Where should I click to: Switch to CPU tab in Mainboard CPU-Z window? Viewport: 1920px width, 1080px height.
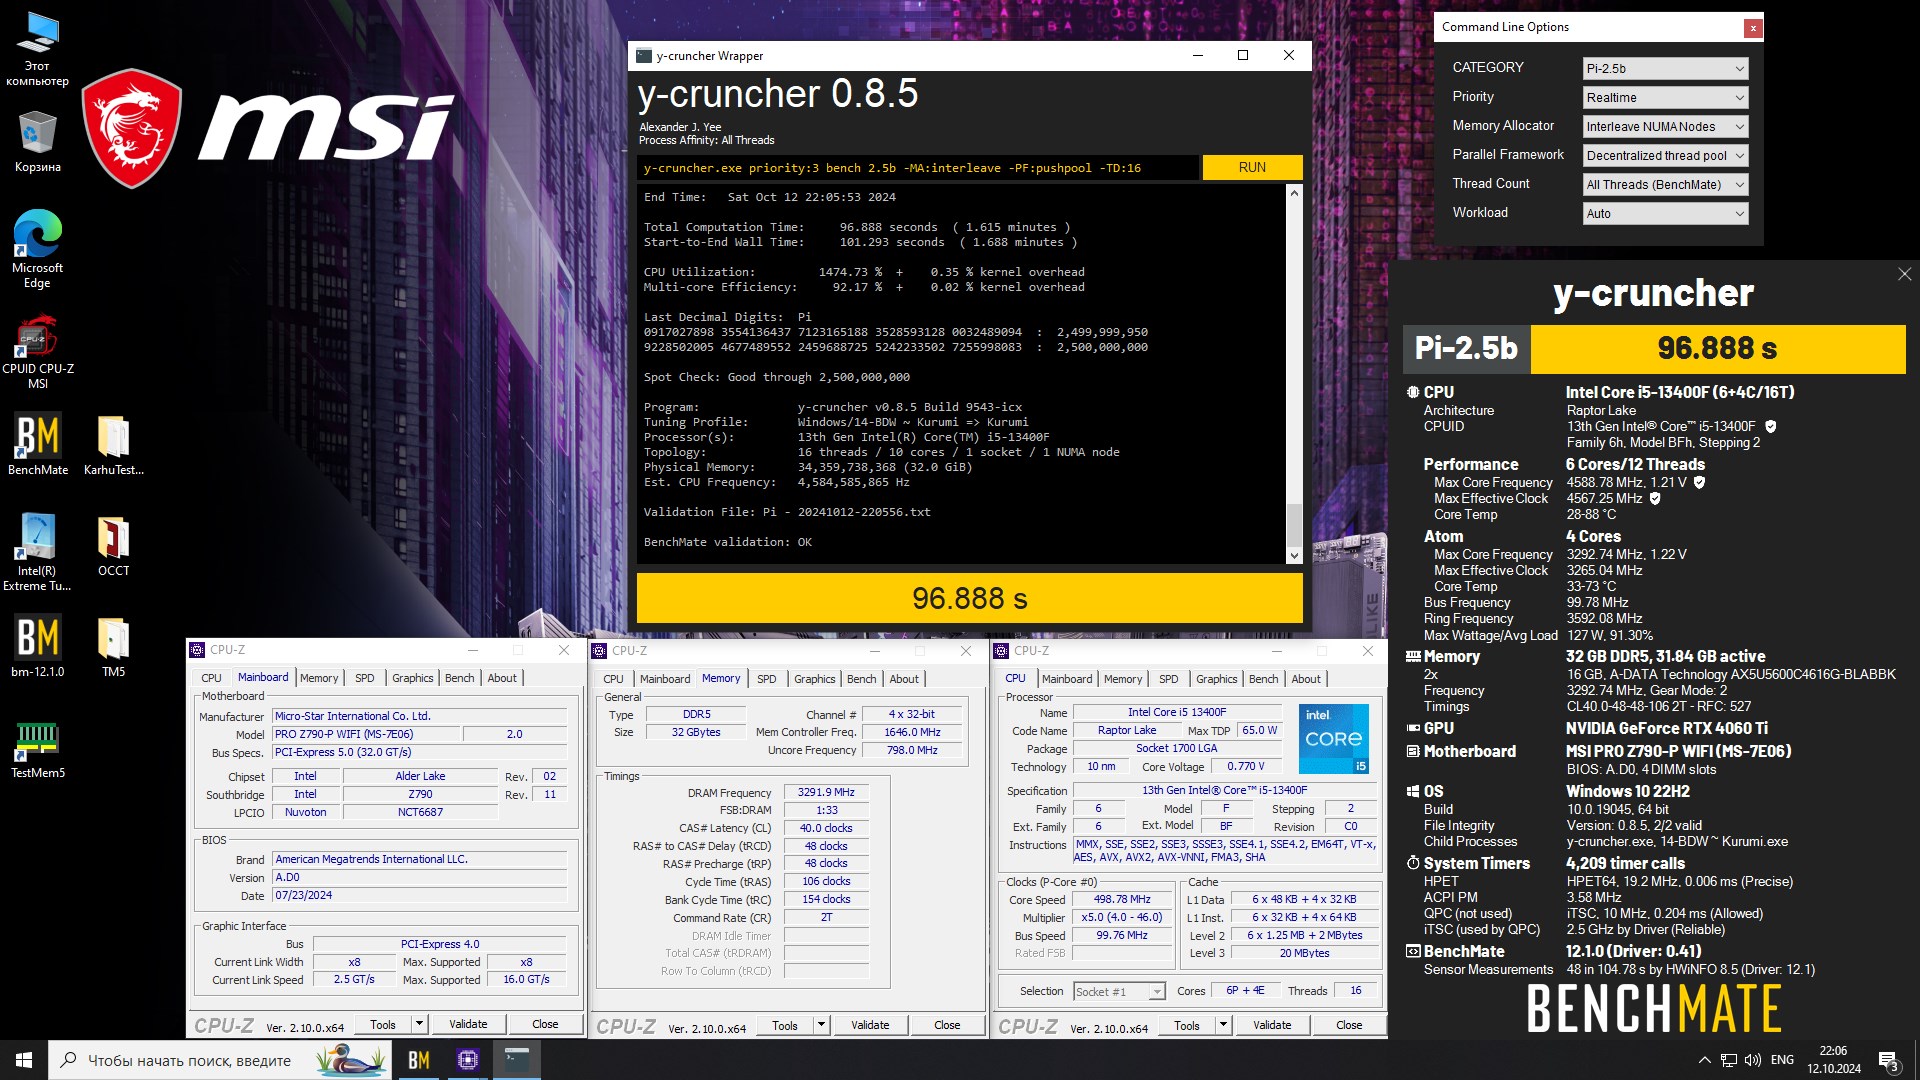click(211, 678)
